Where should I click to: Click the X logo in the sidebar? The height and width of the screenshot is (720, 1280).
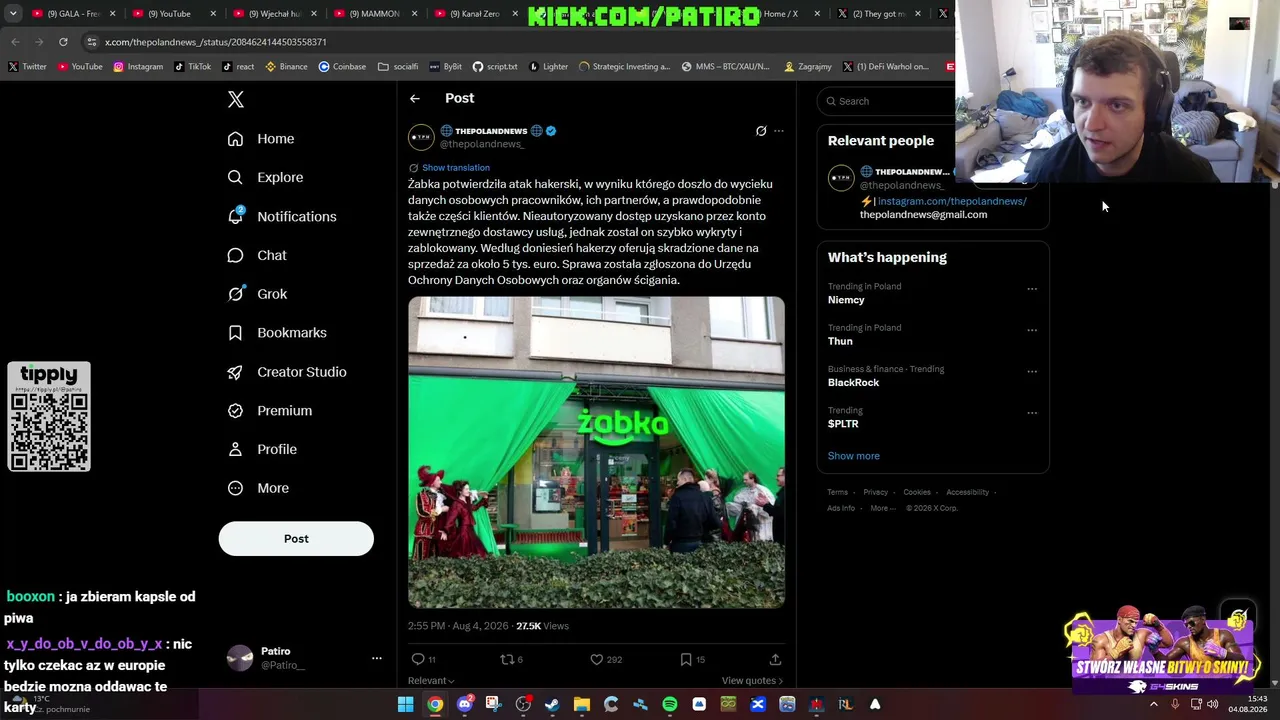pyautogui.click(x=236, y=99)
